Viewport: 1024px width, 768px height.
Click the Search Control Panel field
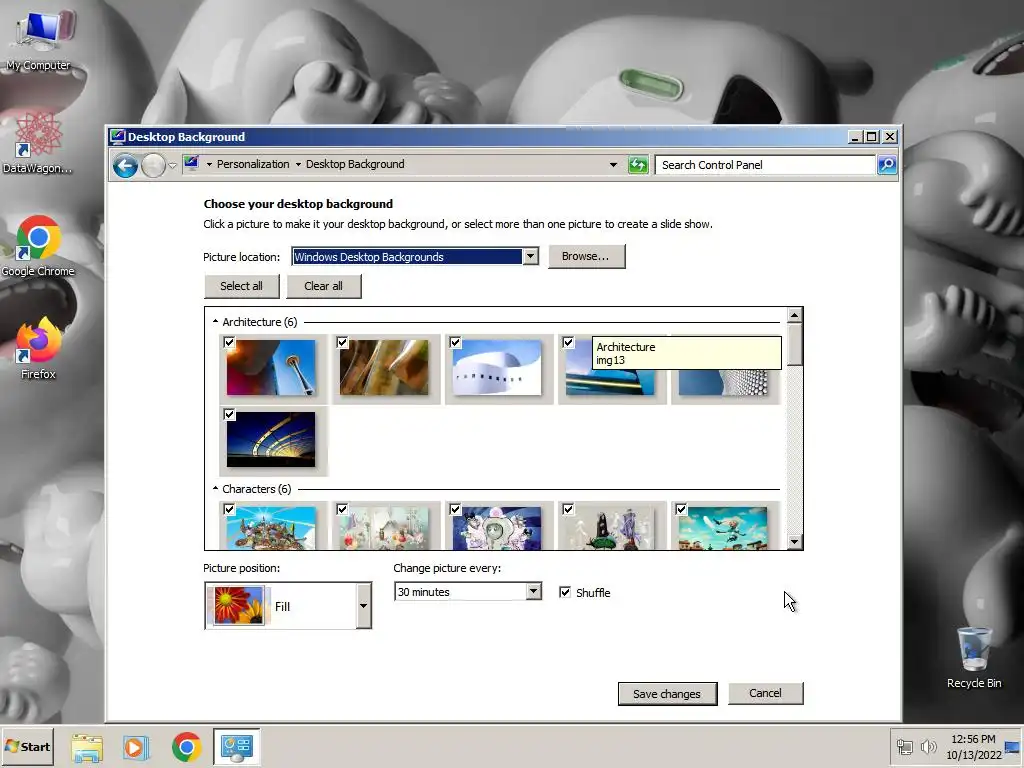tap(765, 165)
